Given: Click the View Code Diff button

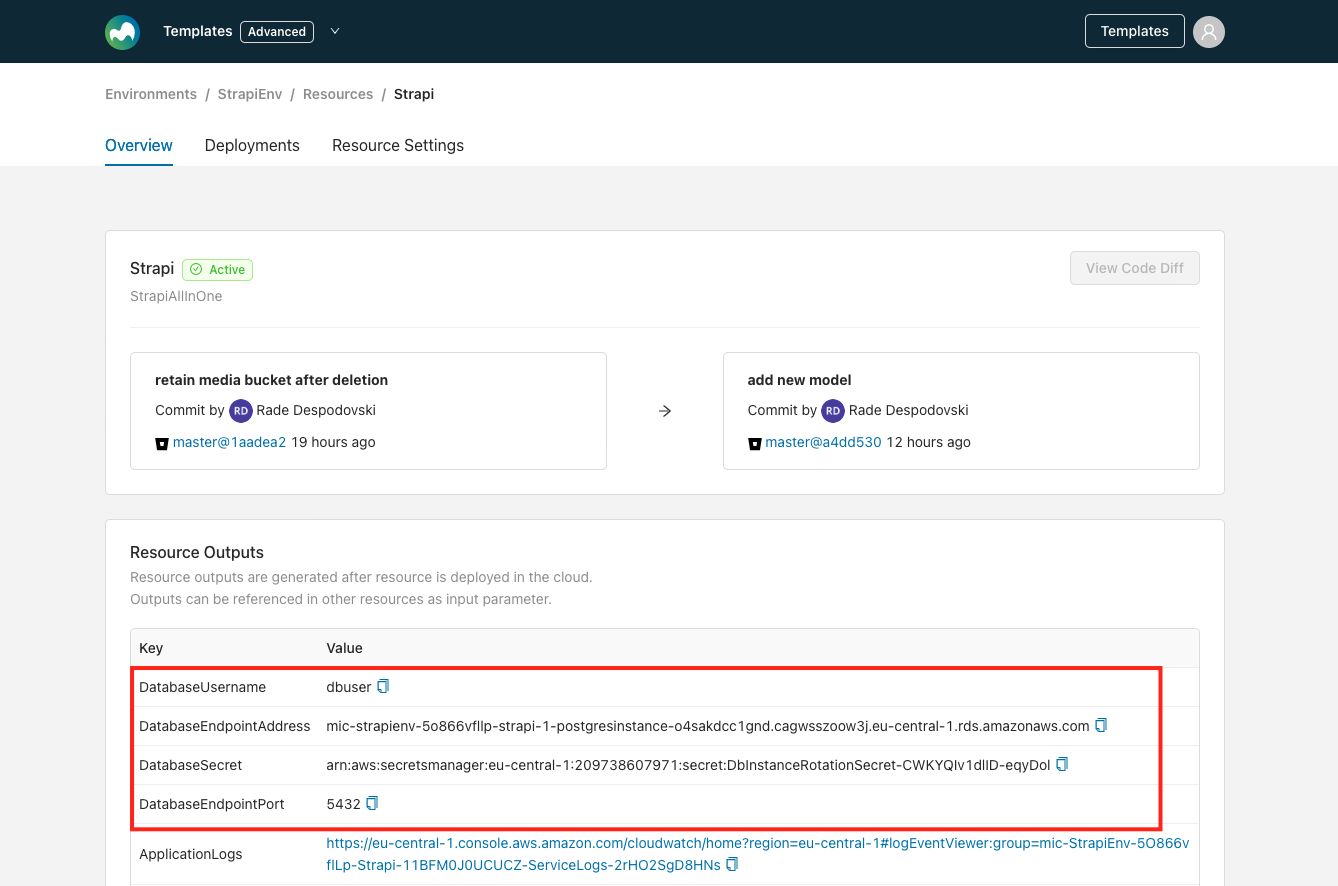Looking at the screenshot, I should [x=1135, y=268].
